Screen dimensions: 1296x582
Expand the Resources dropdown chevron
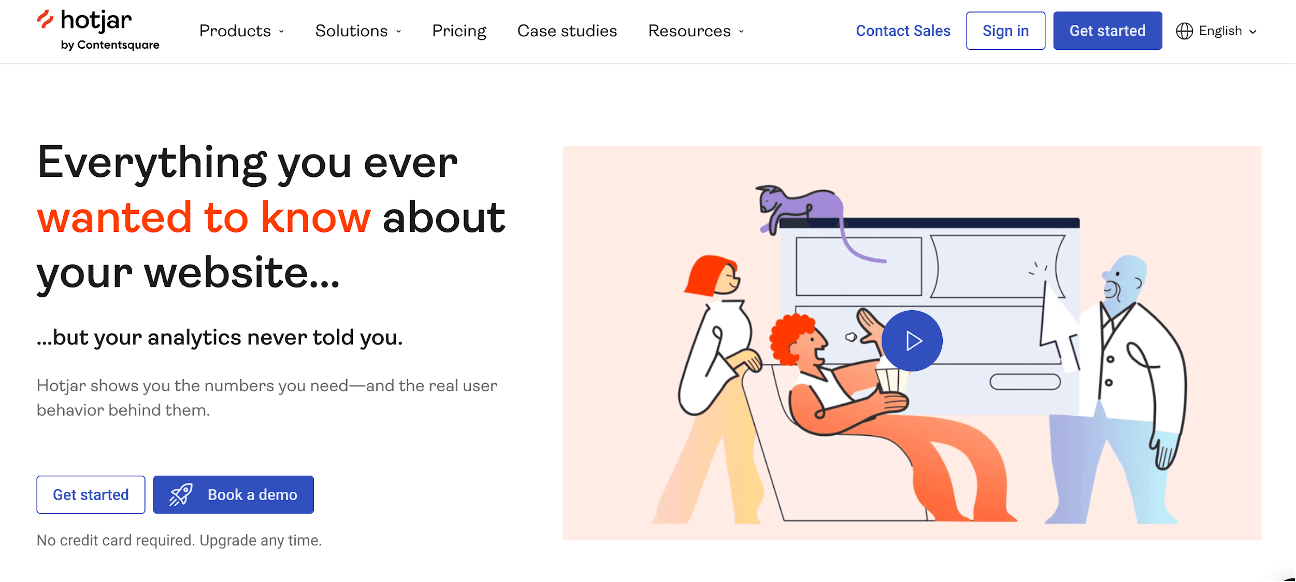coord(741,32)
